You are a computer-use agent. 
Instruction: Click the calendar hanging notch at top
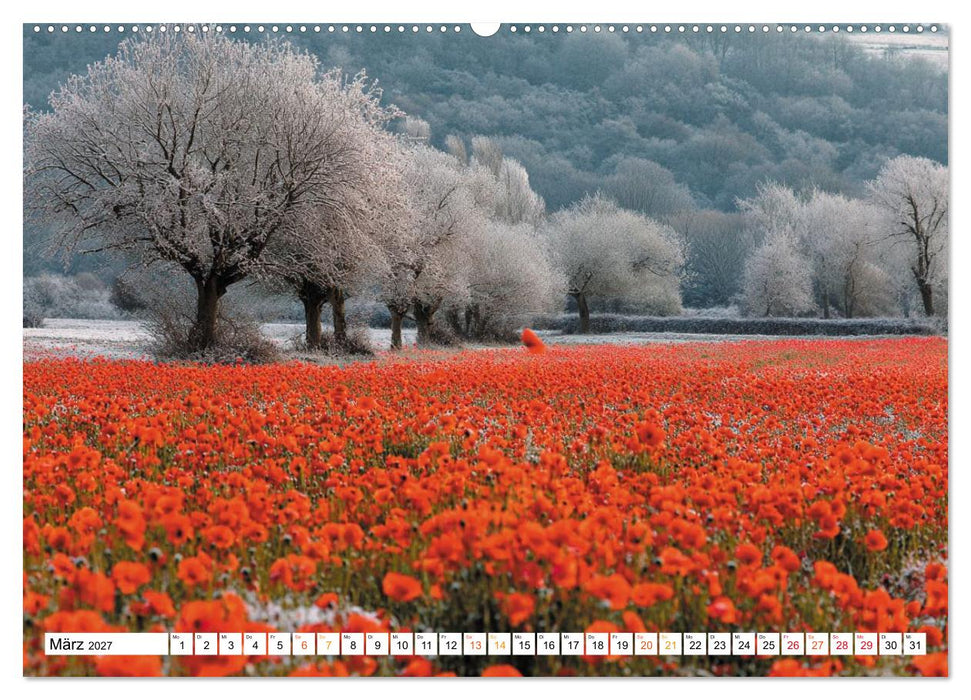(485, 29)
